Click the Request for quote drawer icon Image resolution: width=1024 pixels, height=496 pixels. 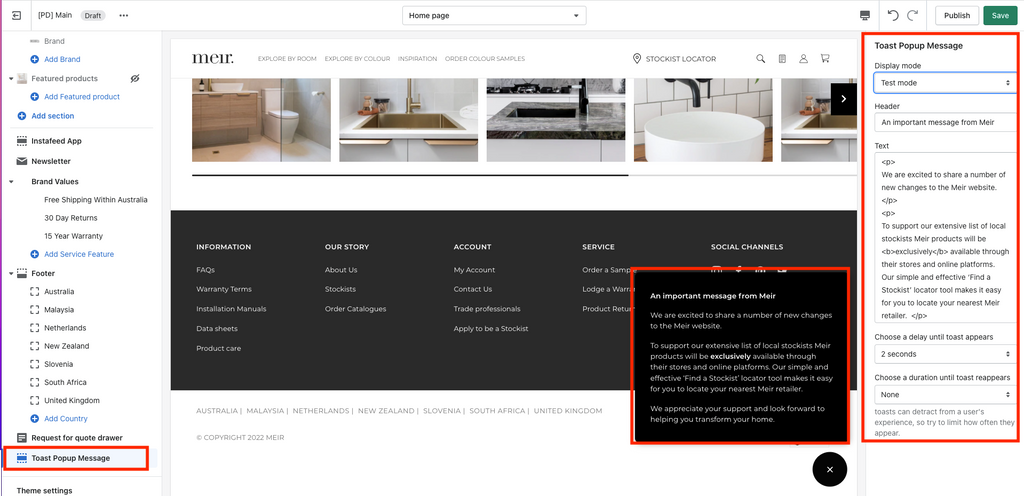(x=22, y=438)
